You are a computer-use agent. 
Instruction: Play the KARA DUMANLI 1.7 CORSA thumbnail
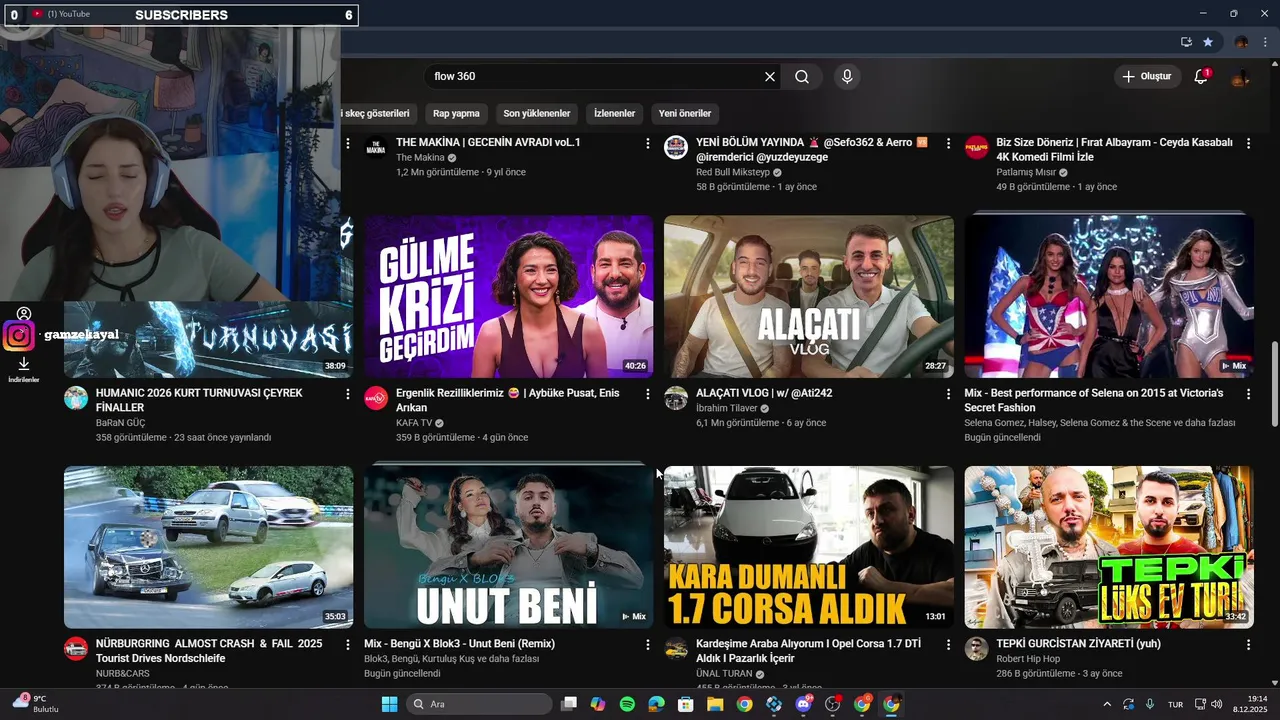[x=808, y=547]
